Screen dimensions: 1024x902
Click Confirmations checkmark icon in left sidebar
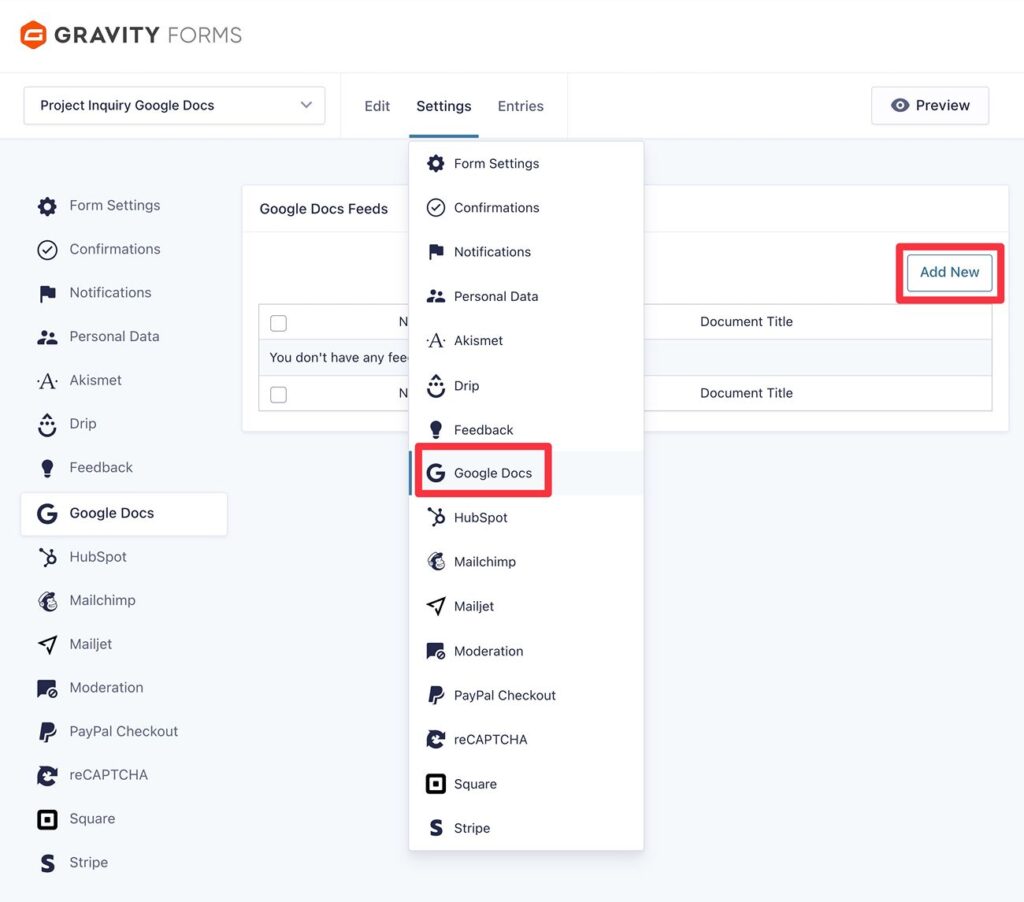(47, 250)
